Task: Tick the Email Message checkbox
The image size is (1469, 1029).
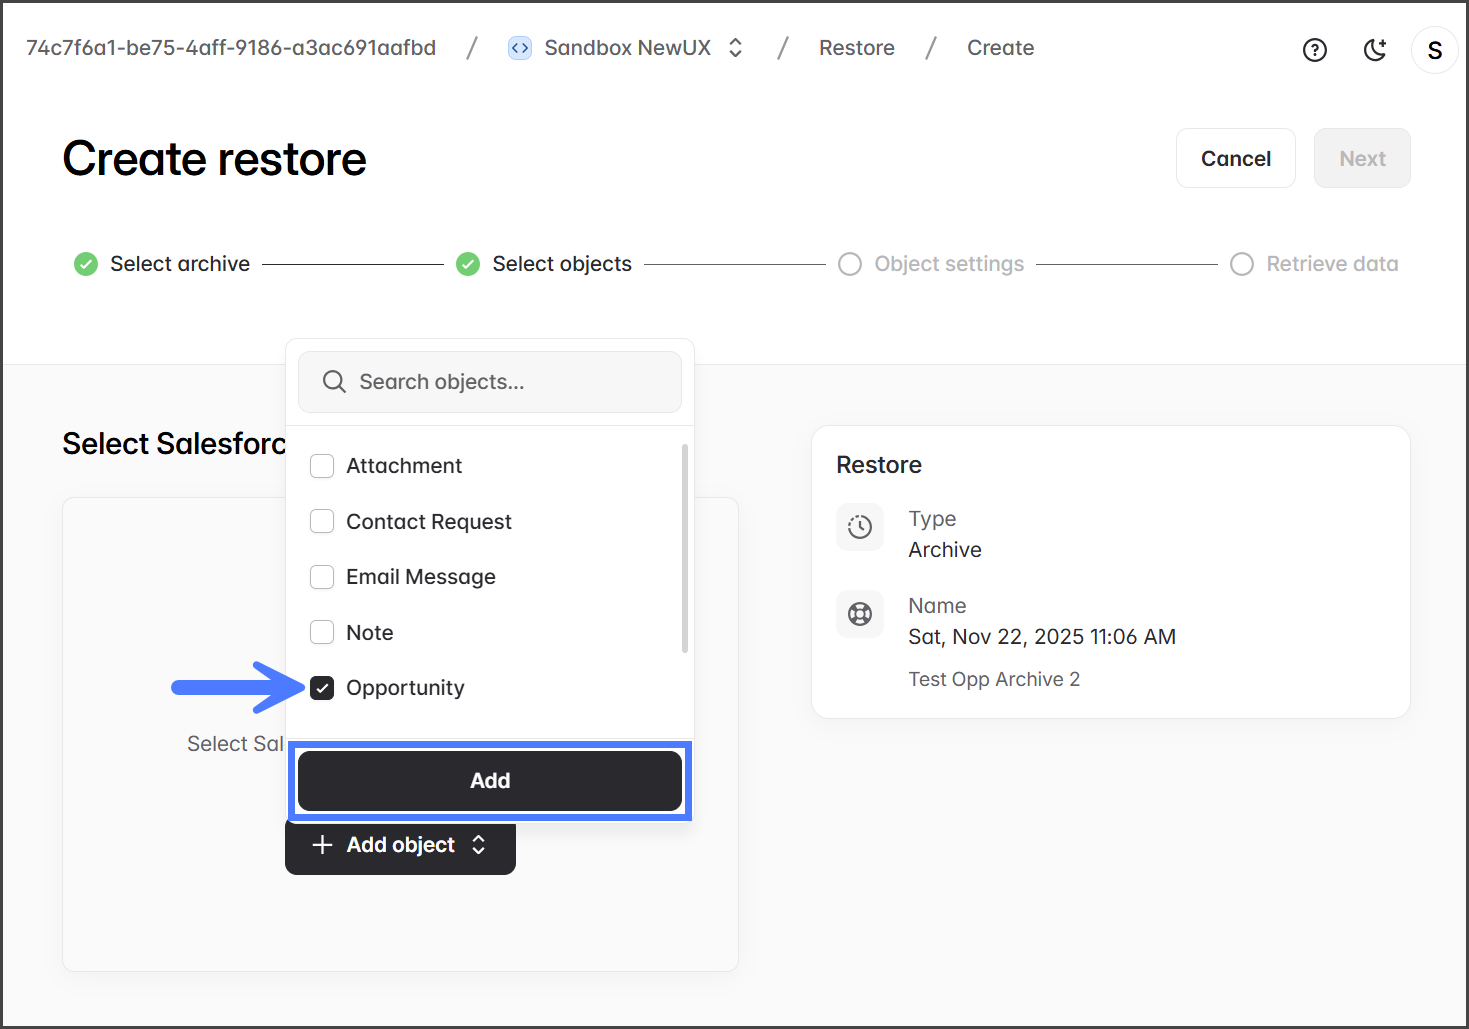Action: pos(322,577)
